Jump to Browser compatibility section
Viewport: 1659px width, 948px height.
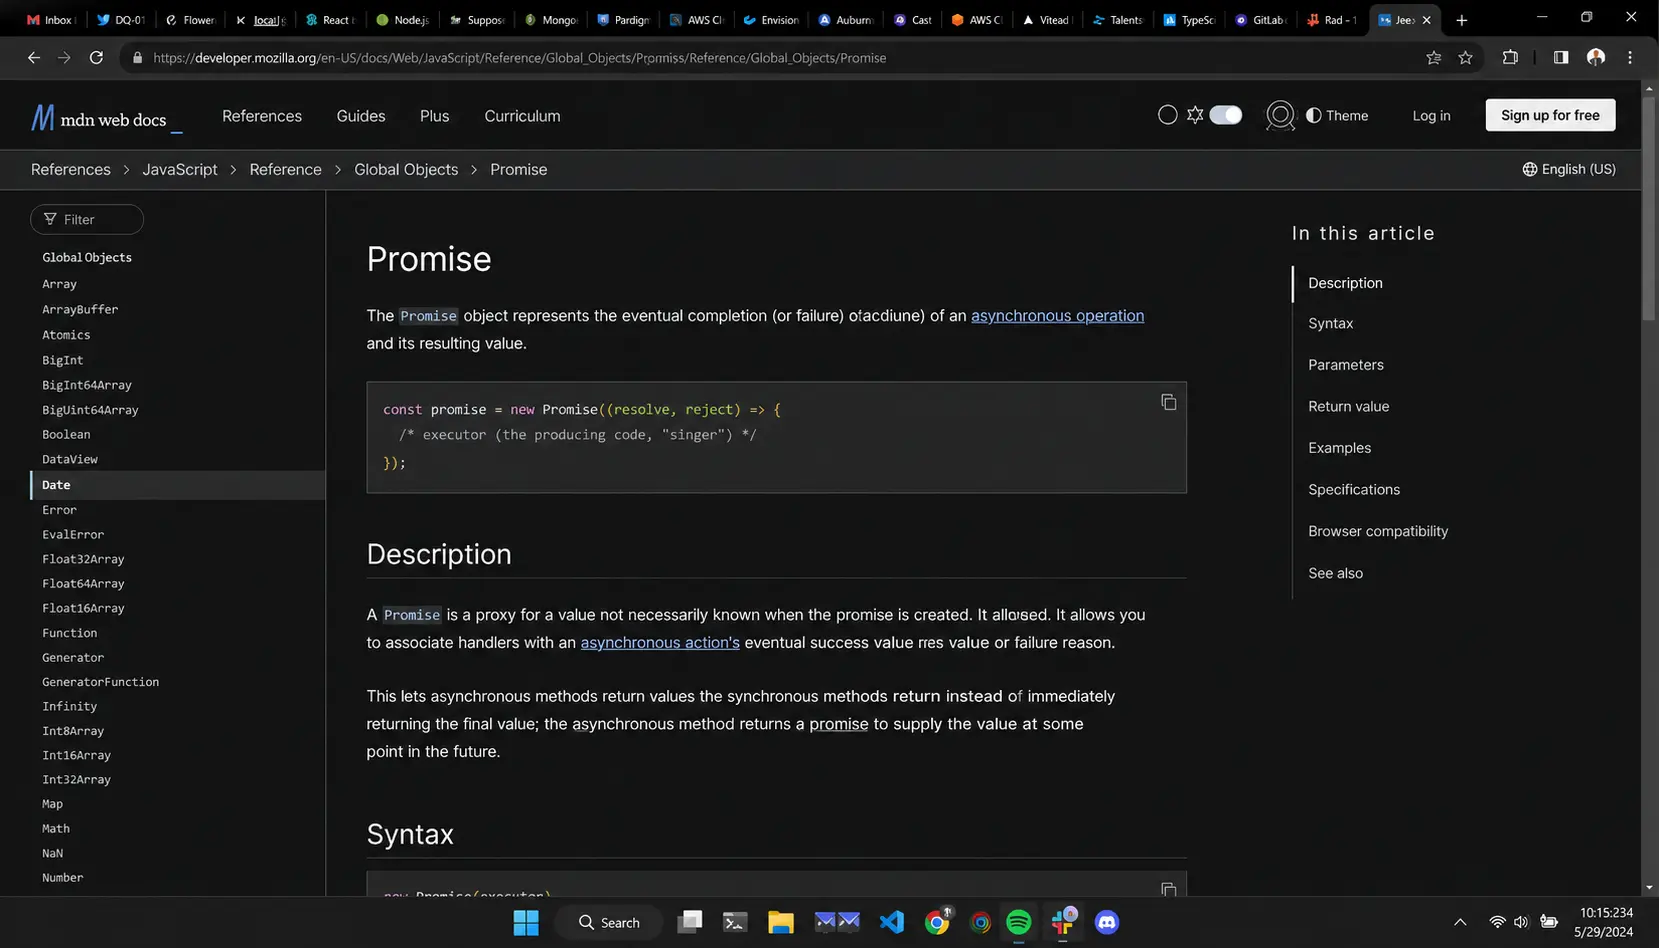[1378, 532]
